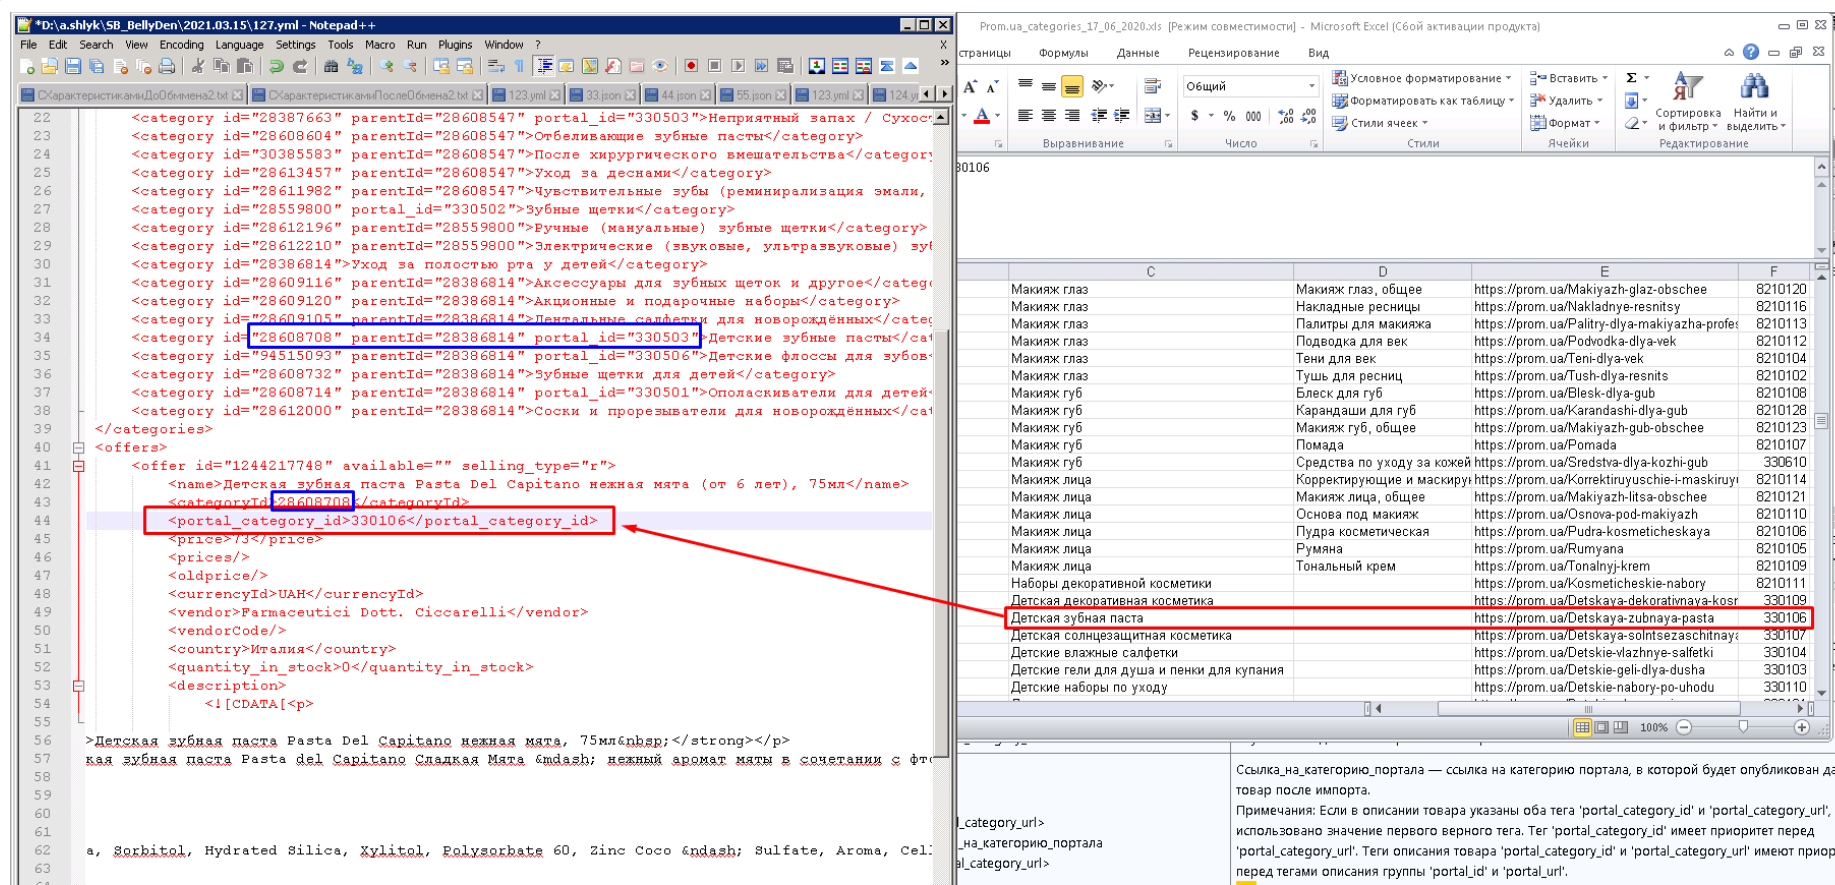Start macro recording with the red record icon

(x=690, y=67)
